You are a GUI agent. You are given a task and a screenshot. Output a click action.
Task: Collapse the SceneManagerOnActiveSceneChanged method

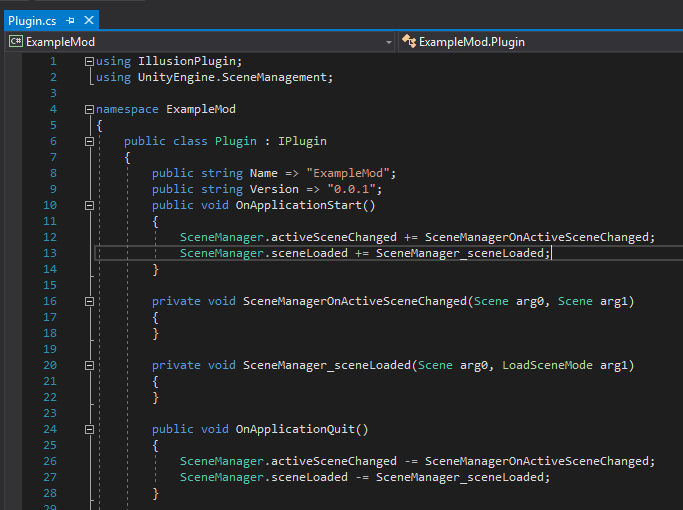(89, 301)
